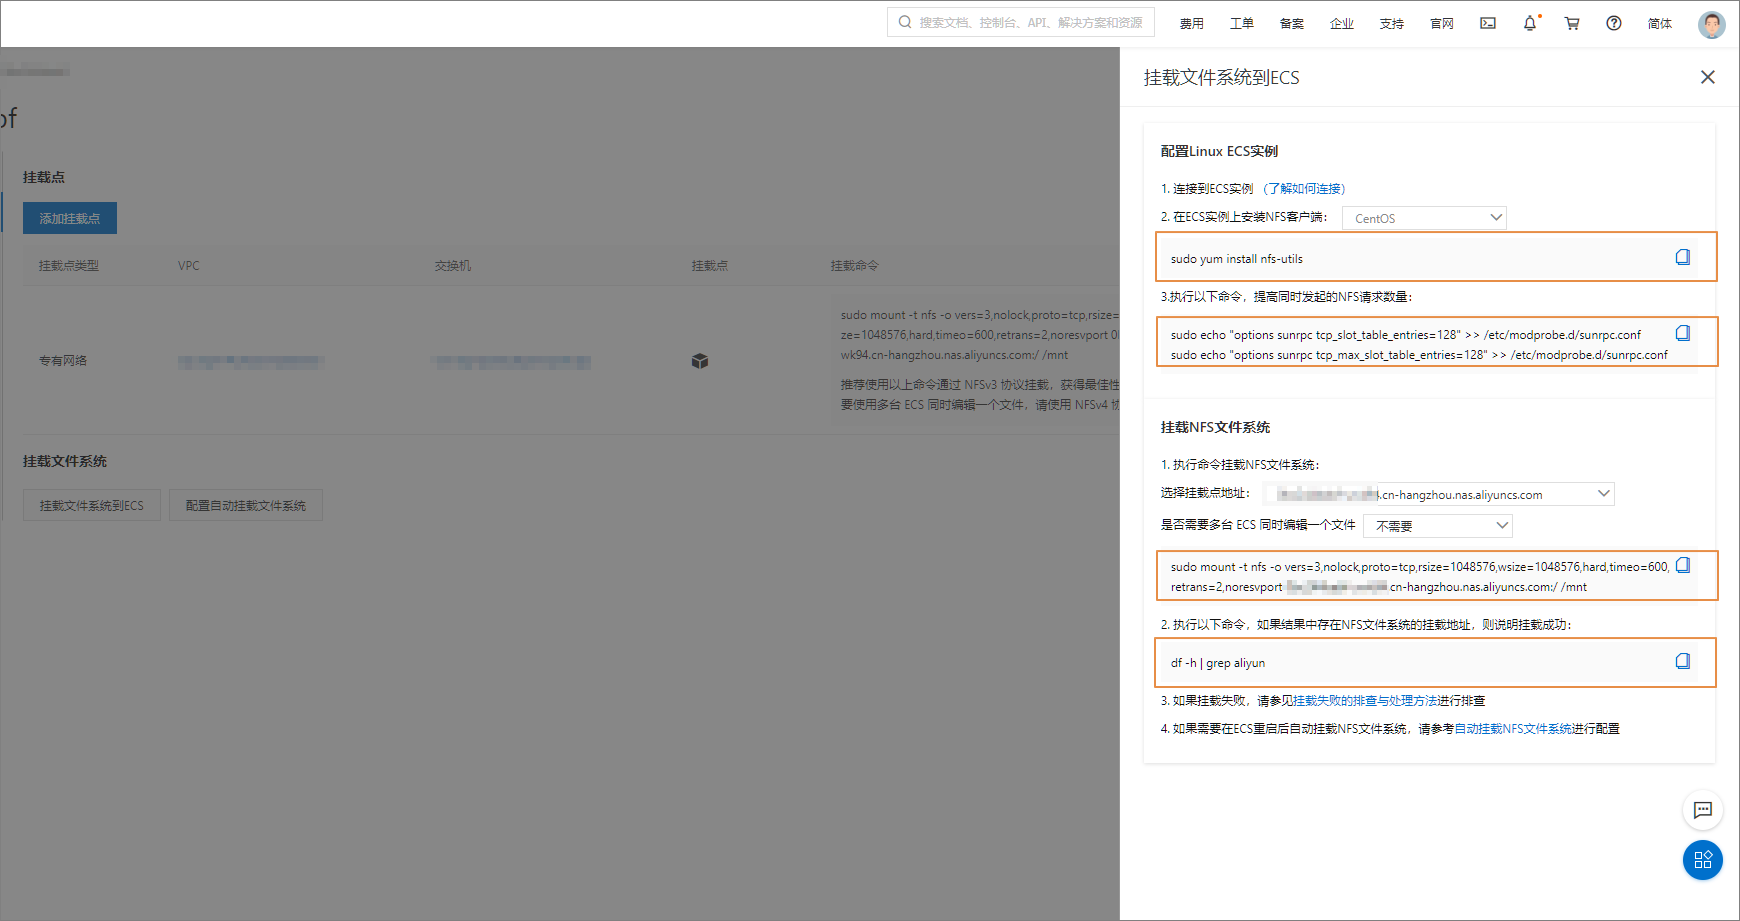The width and height of the screenshot is (1740, 921).
Task: Click the VPC column header
Action: click(x=188, y=265)
